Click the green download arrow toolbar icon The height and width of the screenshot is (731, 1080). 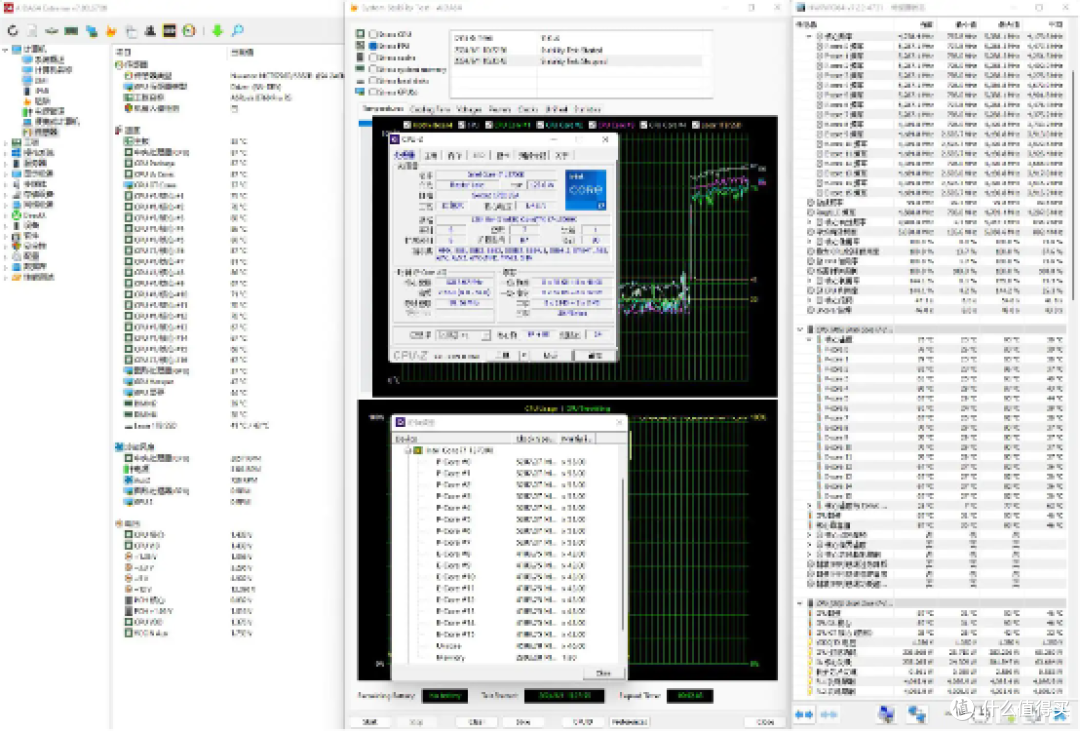pyautogui.click(x=218, y=31)
